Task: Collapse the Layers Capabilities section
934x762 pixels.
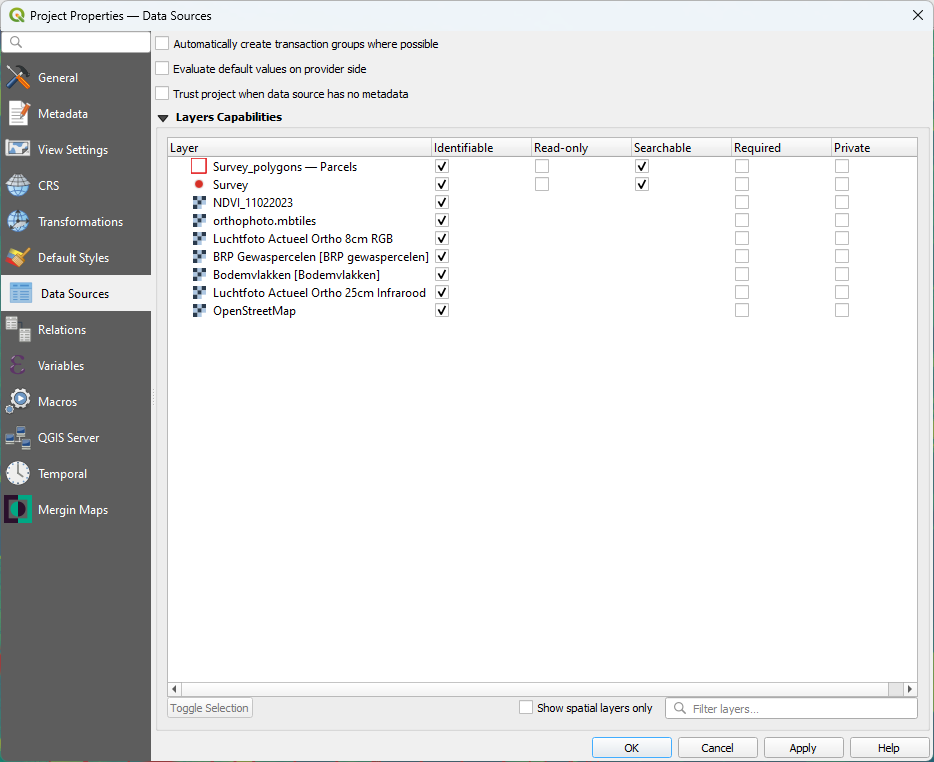Action: coord(163,116)
